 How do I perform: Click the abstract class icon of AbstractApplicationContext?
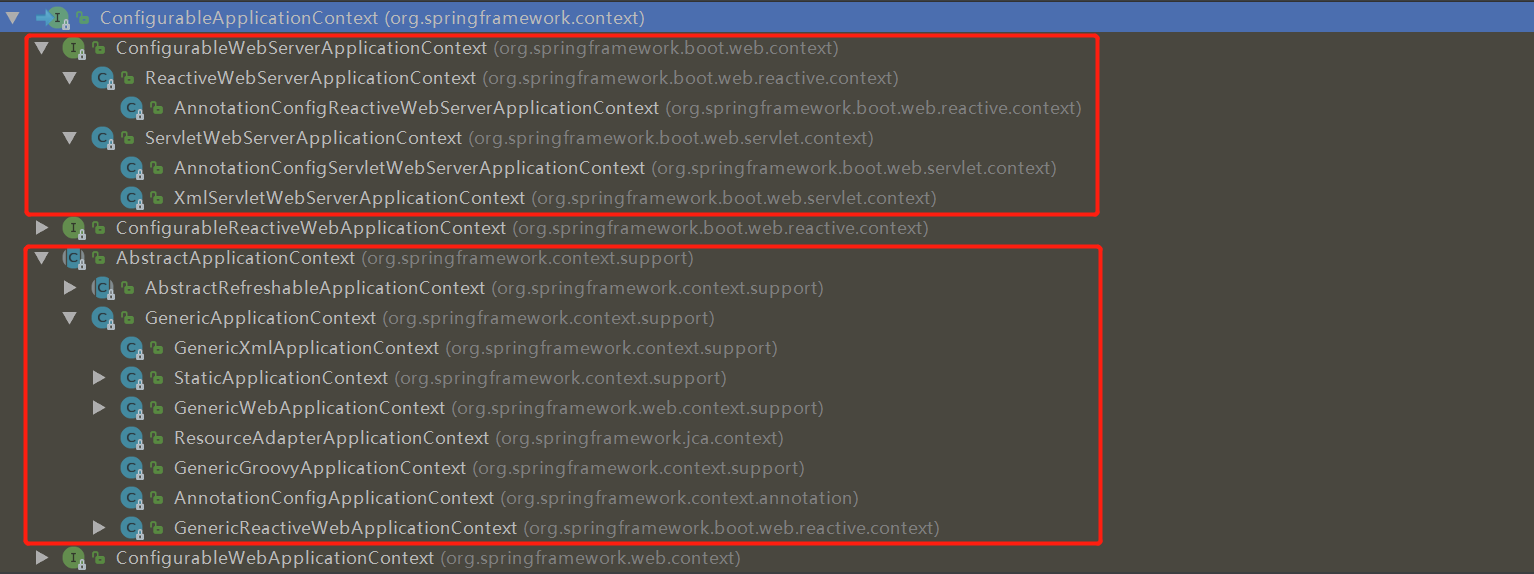73,258
